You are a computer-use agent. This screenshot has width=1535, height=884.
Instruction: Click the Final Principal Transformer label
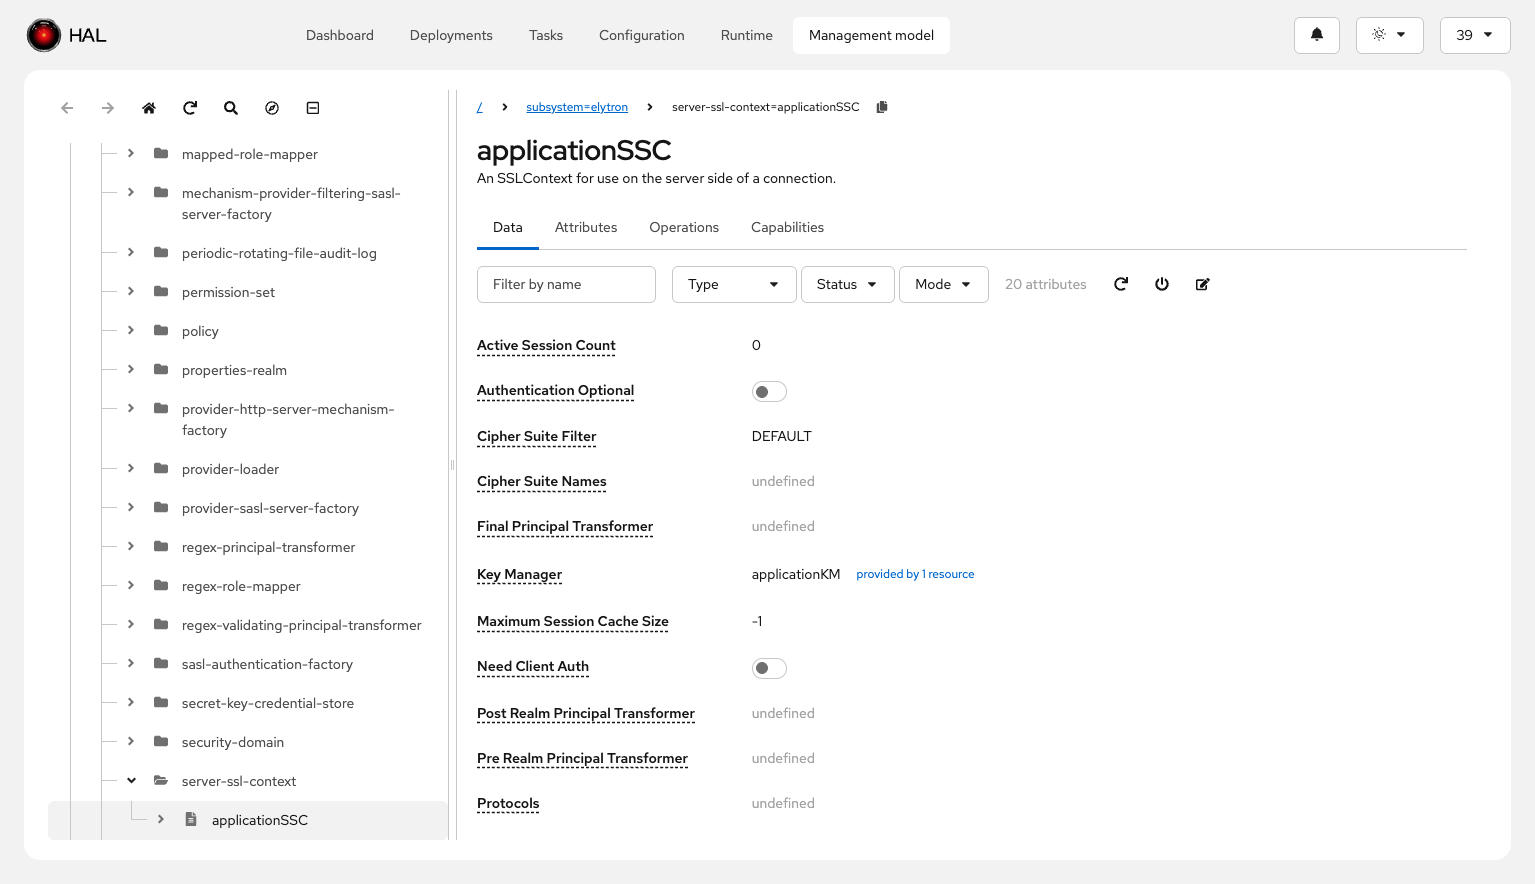point(565,526)
